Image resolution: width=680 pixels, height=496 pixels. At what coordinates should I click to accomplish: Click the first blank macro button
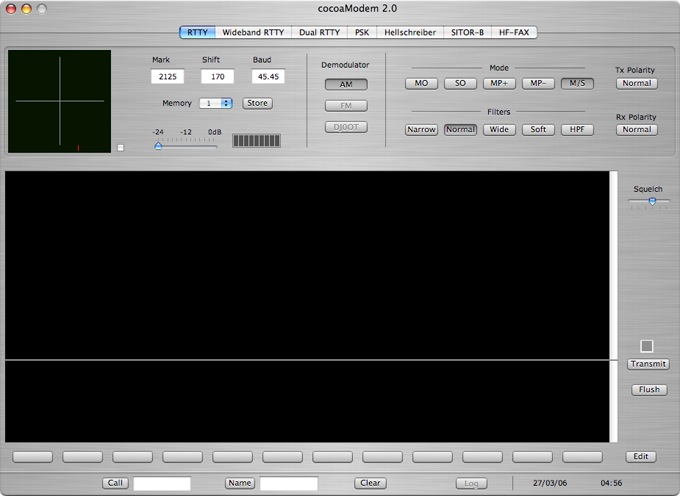coord(33,457)
